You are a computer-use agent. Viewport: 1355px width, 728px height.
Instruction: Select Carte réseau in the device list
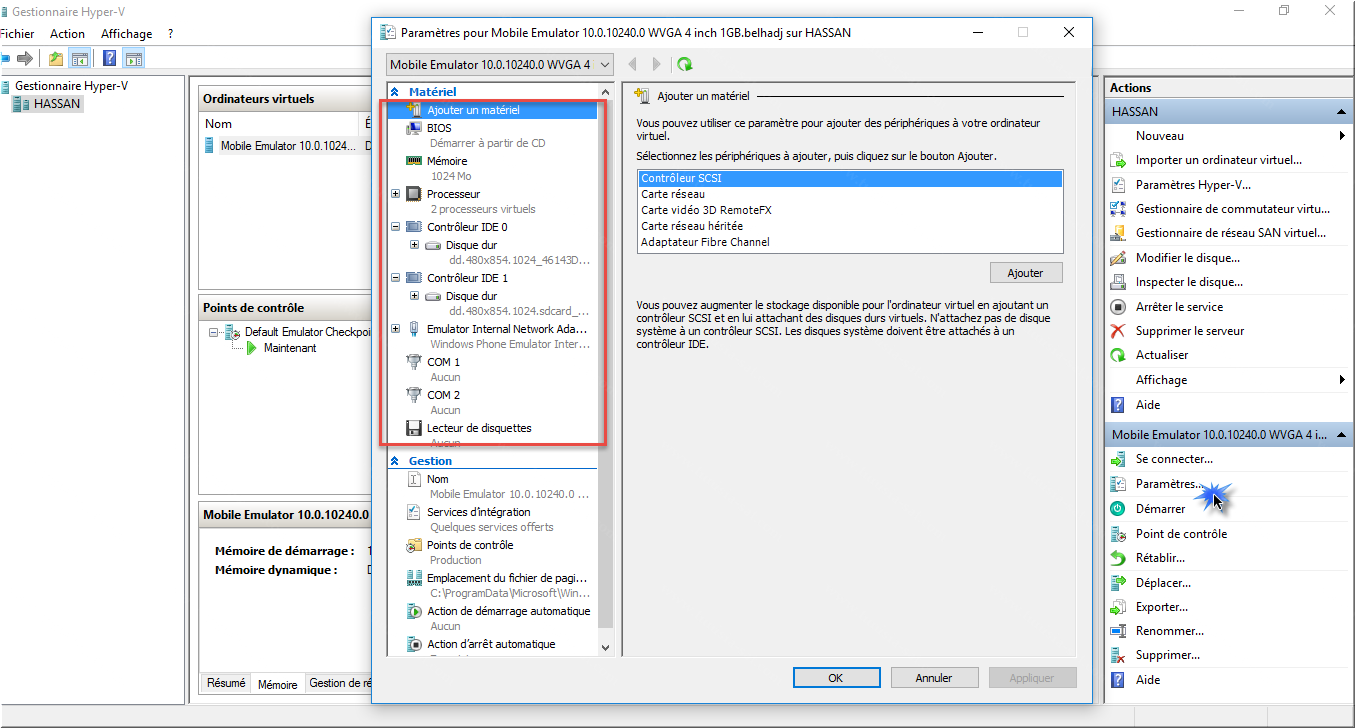pos(850,194)
